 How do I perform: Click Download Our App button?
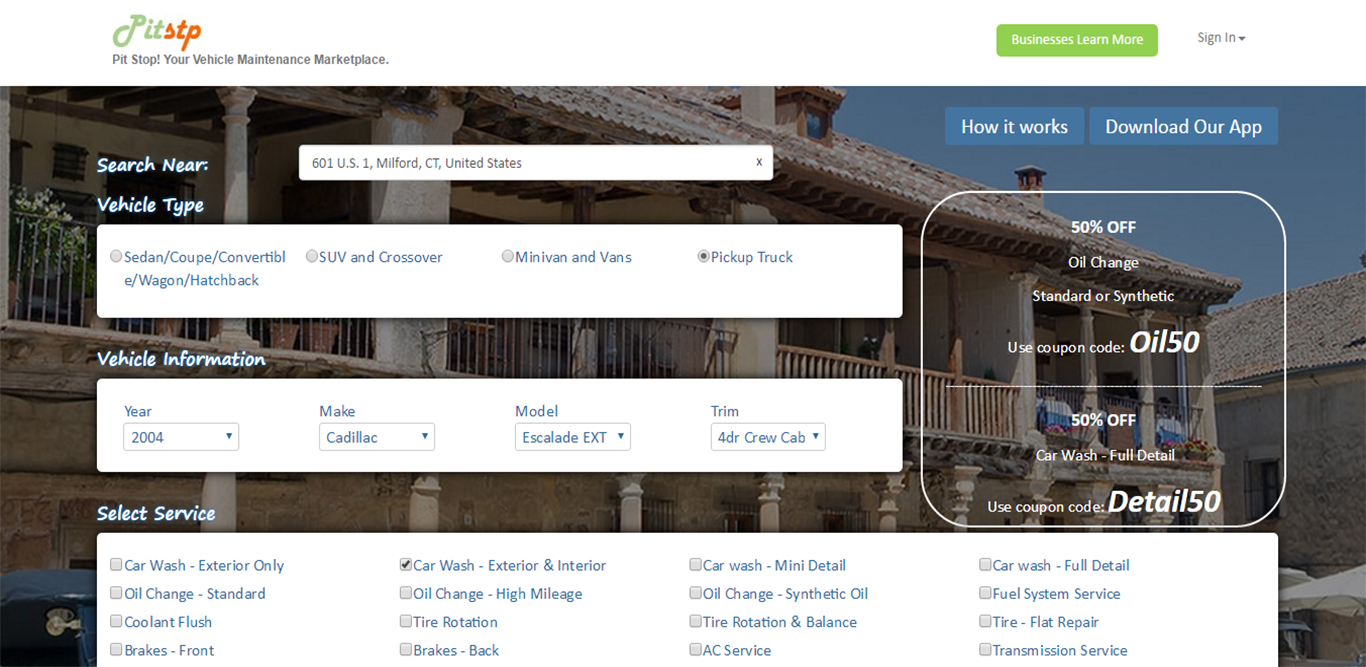tap(1182, 127)
